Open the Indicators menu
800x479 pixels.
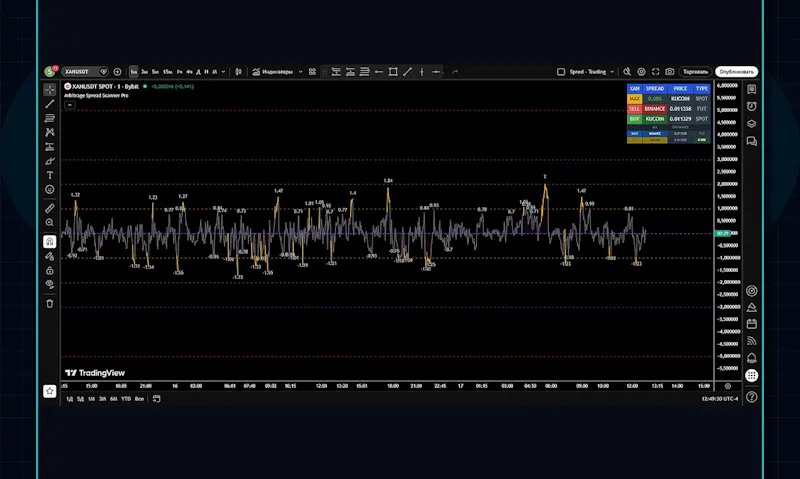273,72
